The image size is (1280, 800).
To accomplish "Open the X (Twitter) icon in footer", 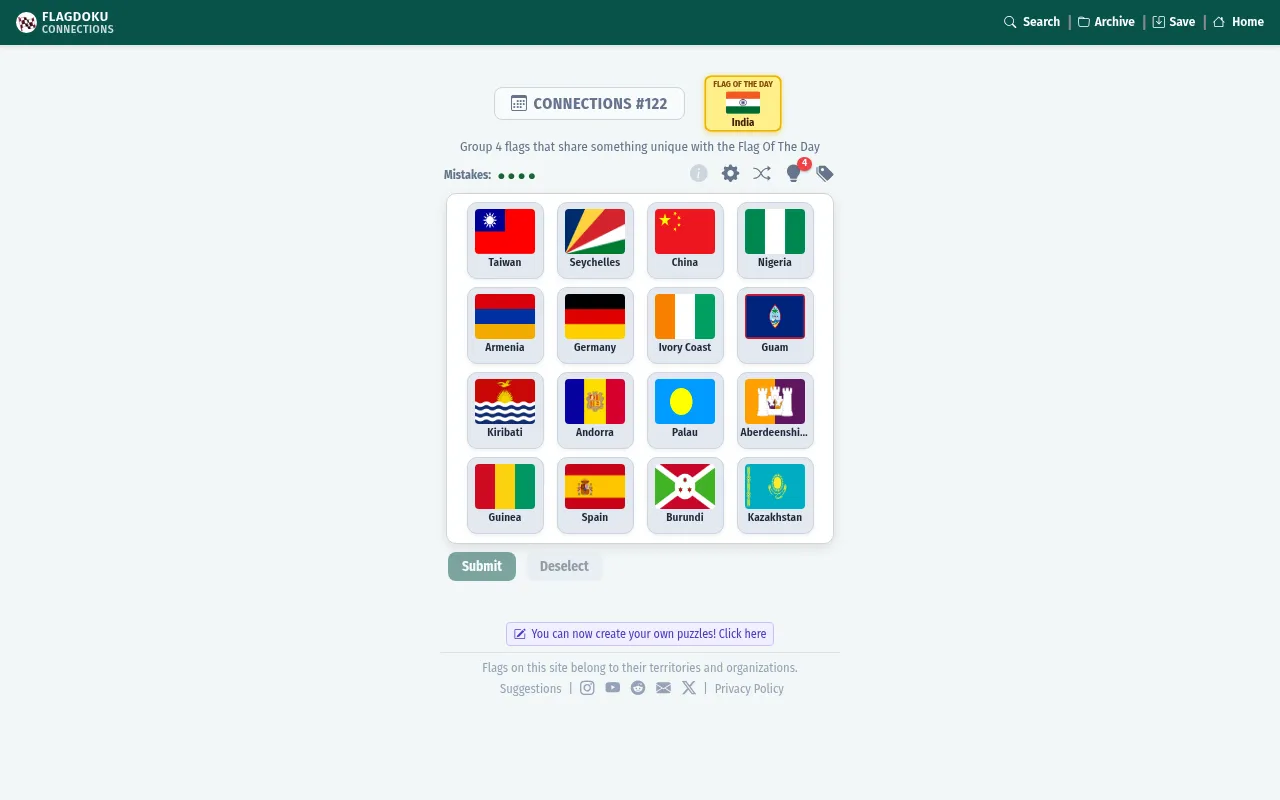I will tap(689, 688).
